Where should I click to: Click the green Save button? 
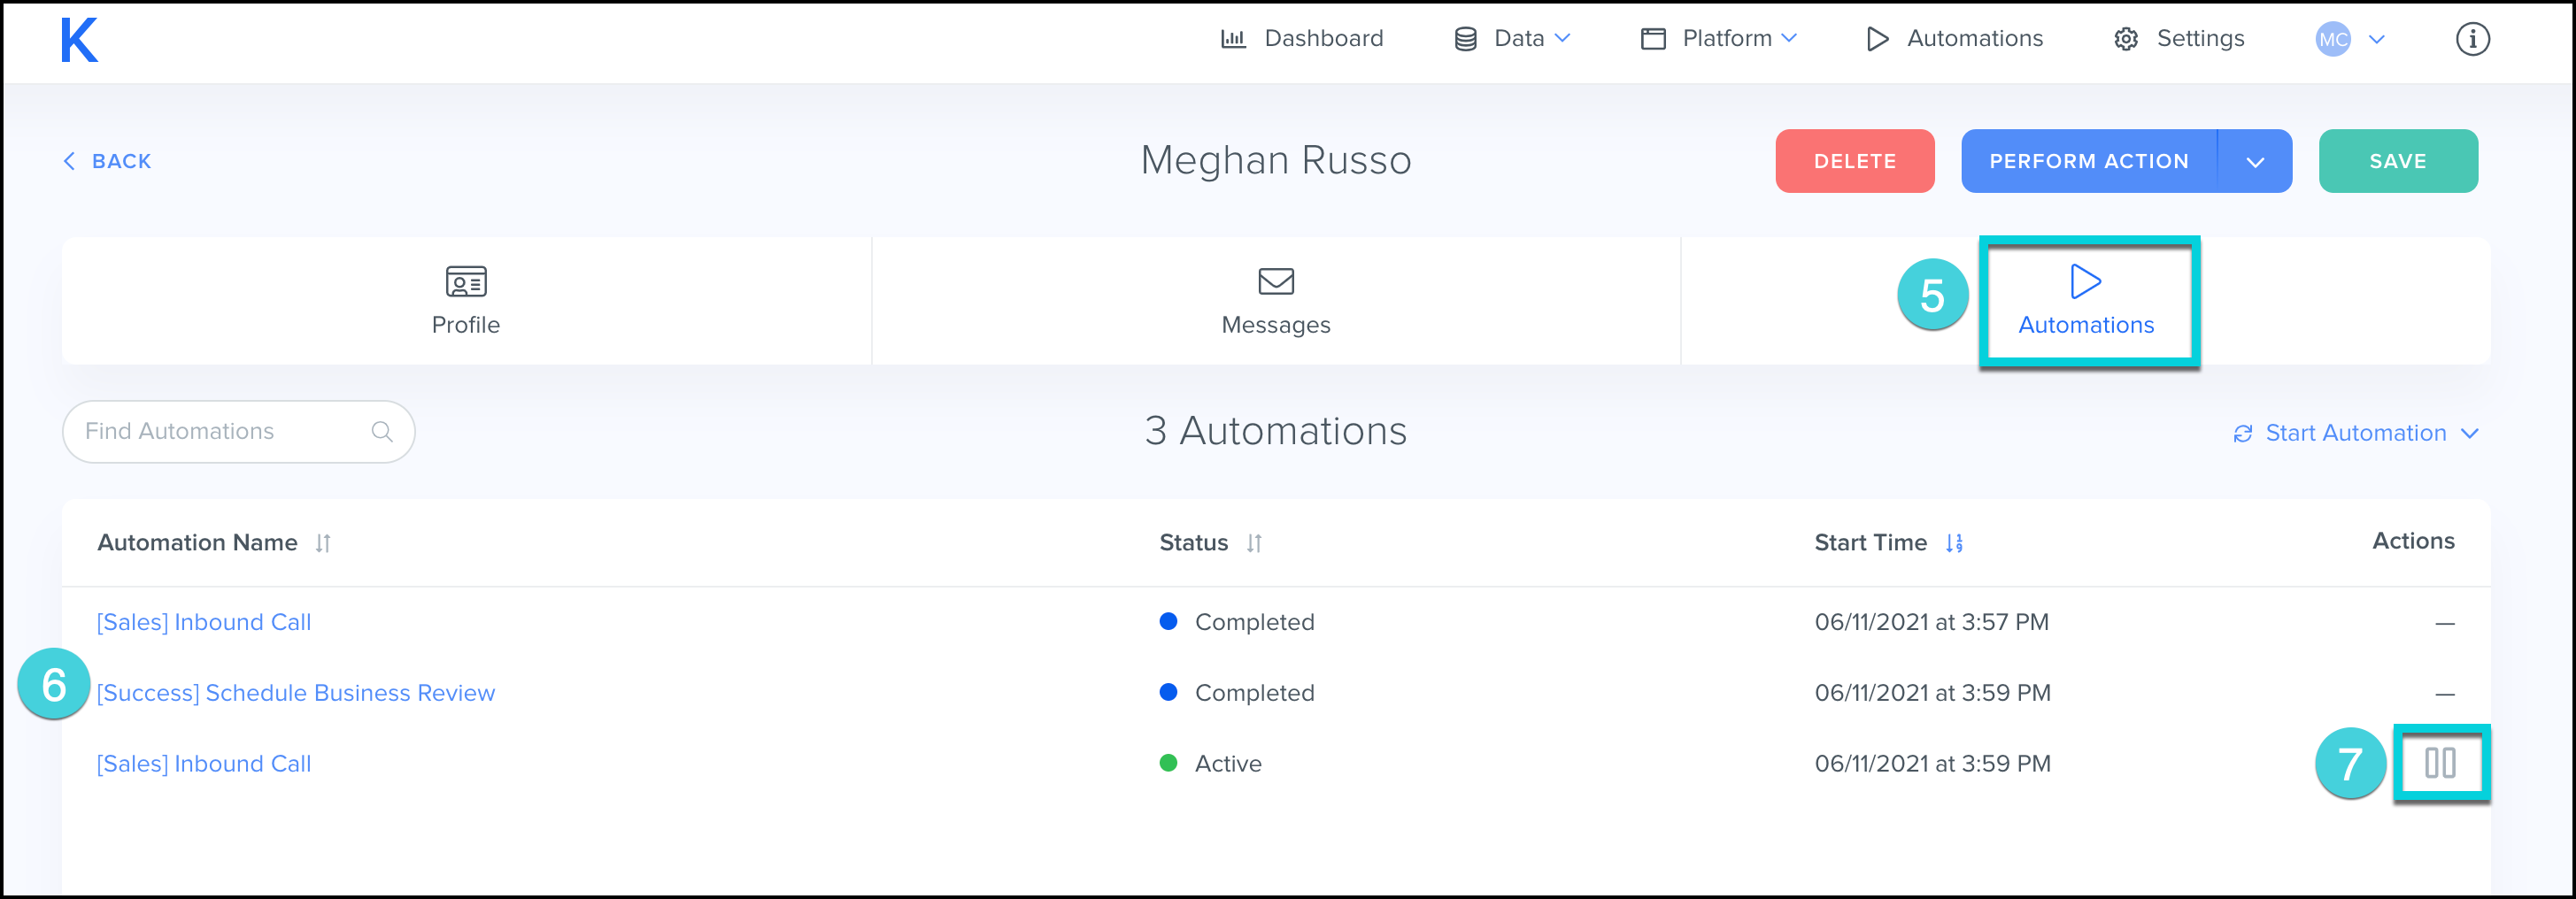click(x=2397, y=161)
